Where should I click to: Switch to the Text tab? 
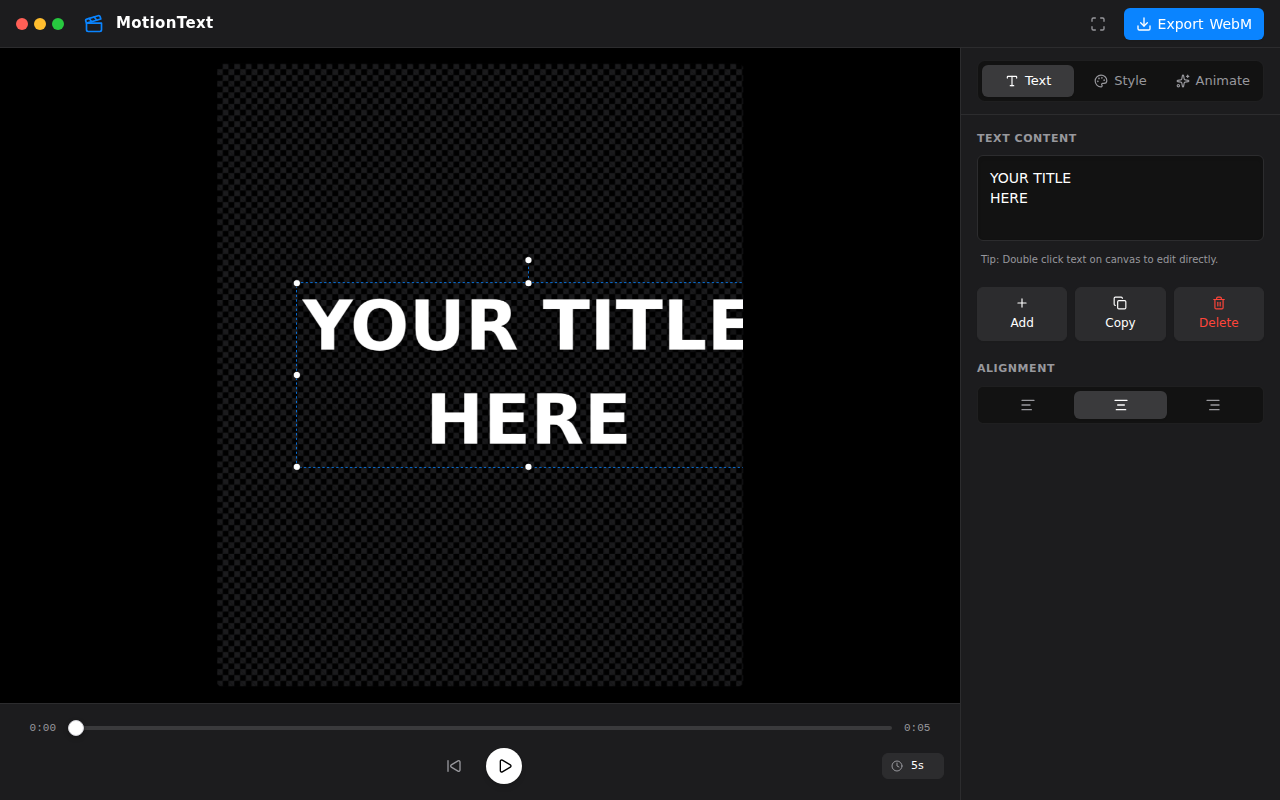pyautogui.click(x=1028, y=81)
